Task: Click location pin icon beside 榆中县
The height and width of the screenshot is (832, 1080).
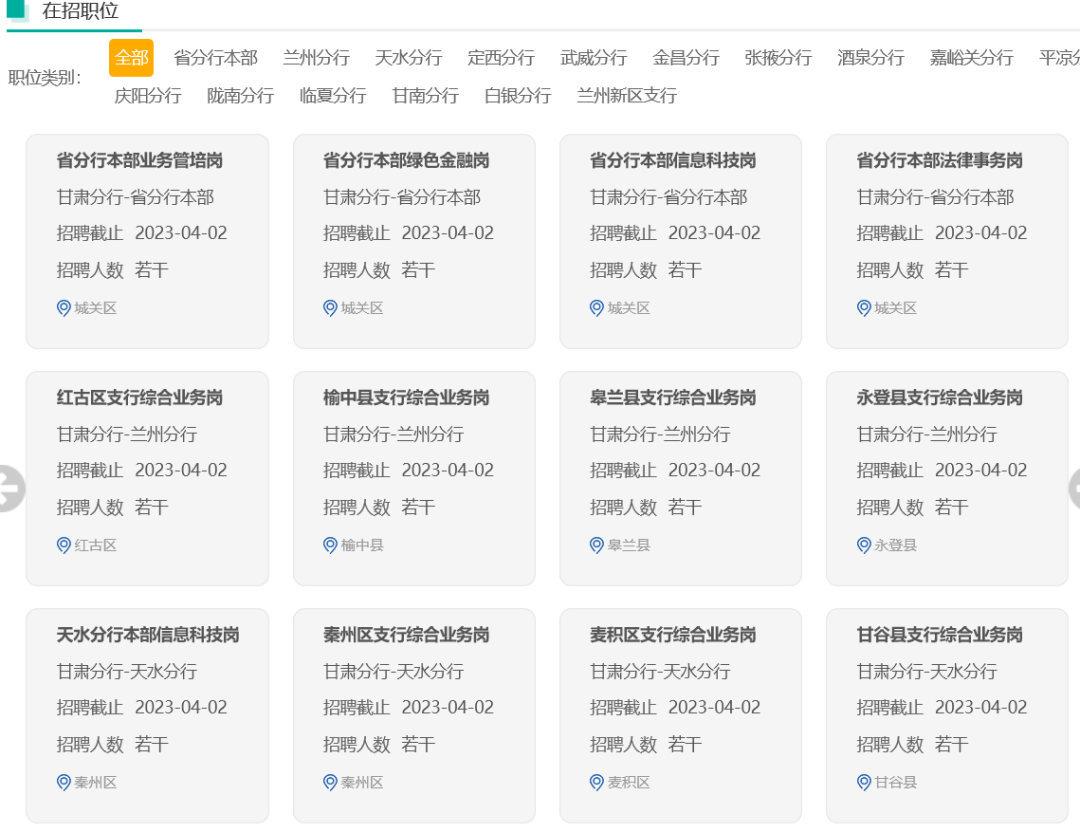Action: point(330,545)
